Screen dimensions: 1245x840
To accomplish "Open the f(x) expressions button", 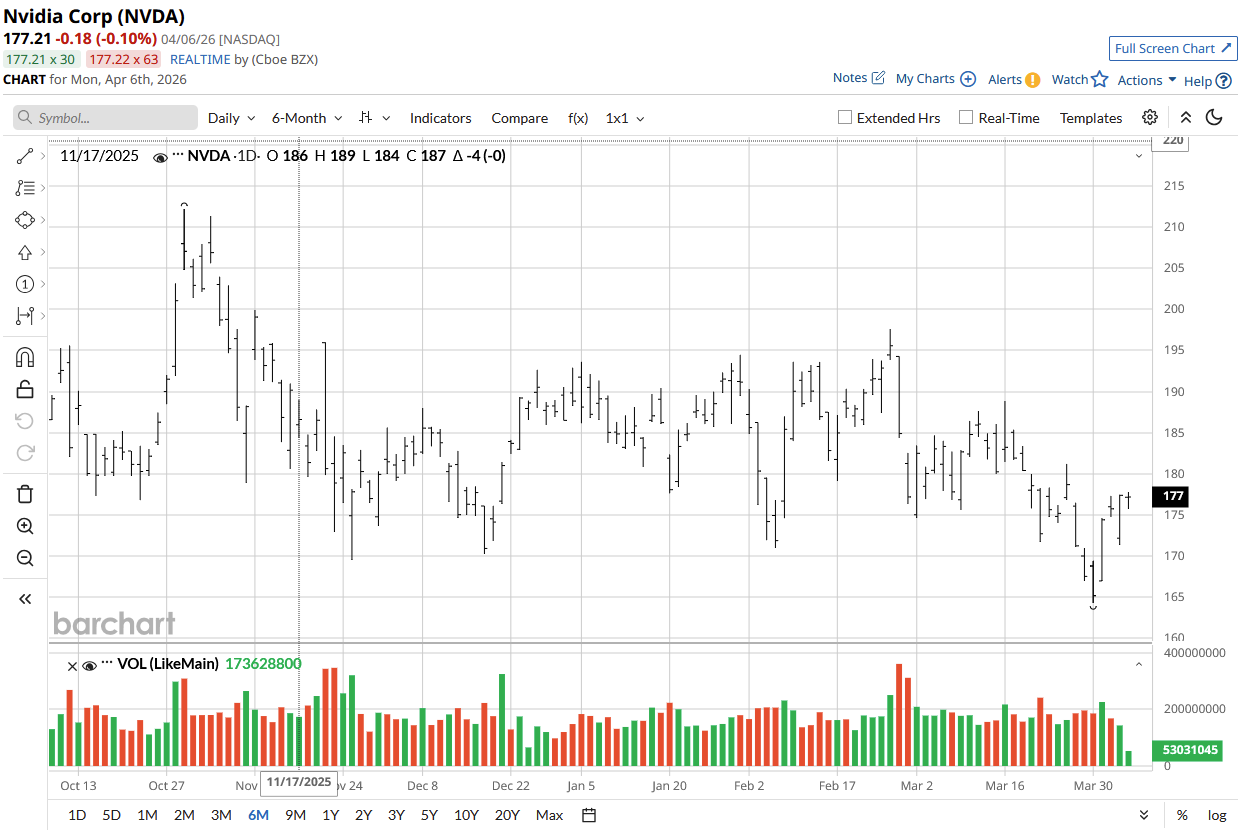I will (x=578, y=117).
